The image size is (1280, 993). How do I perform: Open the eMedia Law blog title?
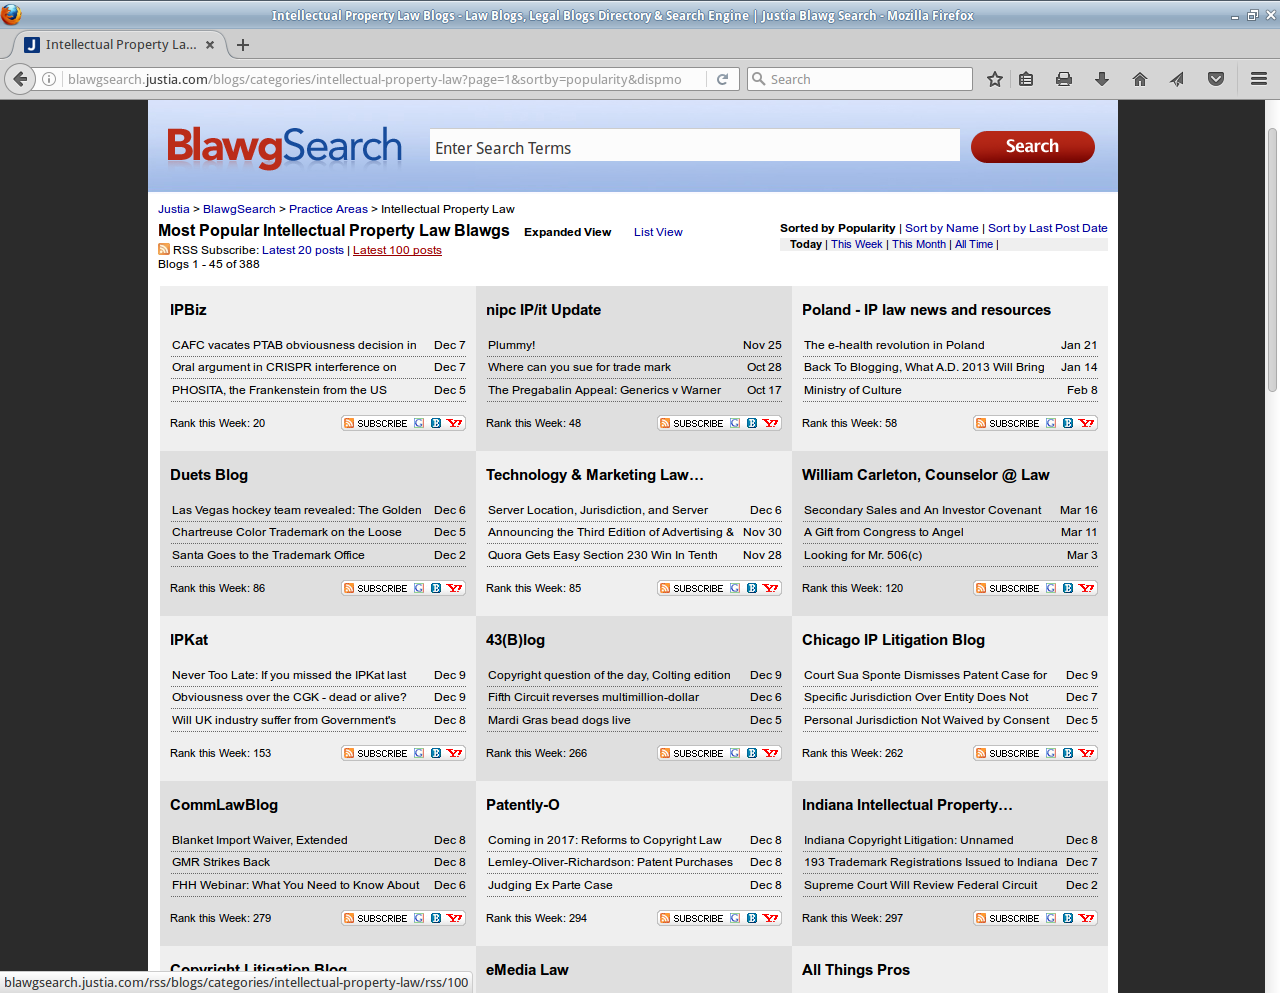[x=527, y=970]
